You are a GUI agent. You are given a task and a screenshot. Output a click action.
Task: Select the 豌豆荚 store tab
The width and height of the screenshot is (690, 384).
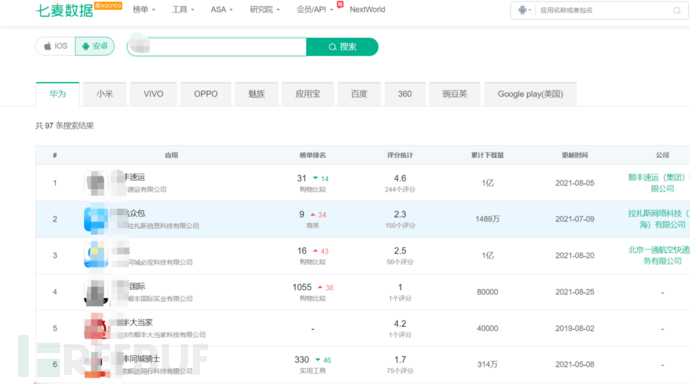click(455, 94)
